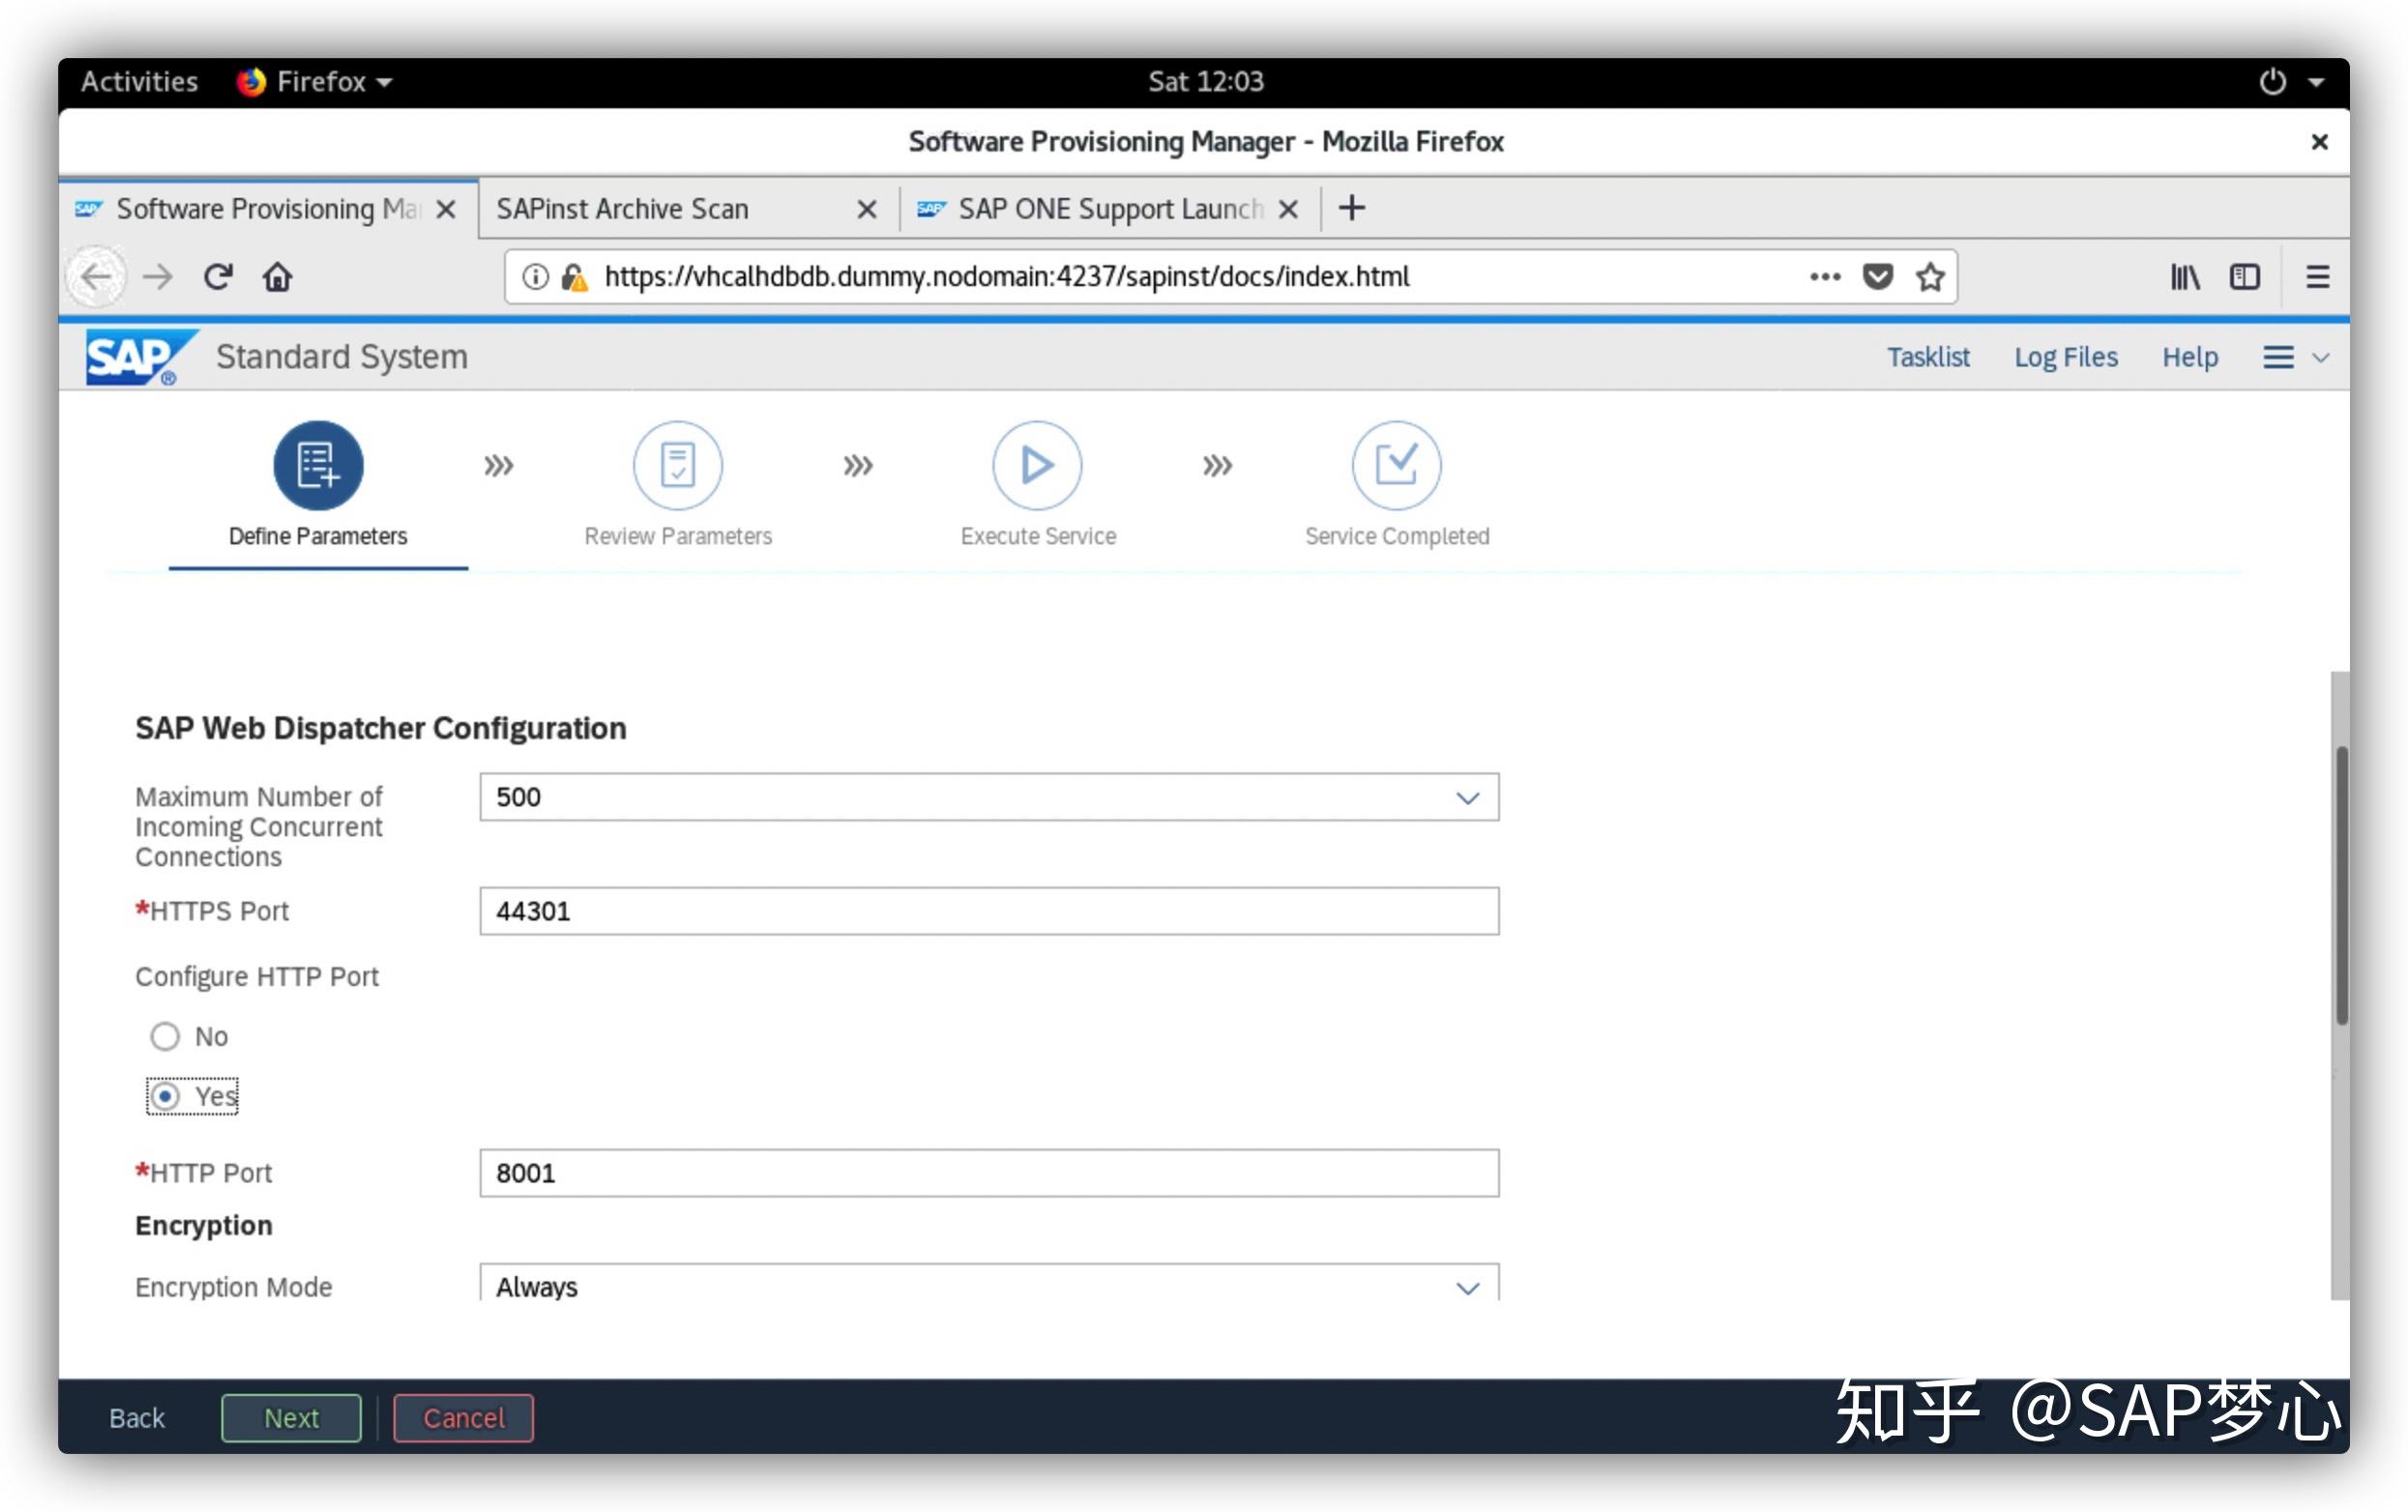Close SAPinst Archive Scan tab

[x=867, y=209]
